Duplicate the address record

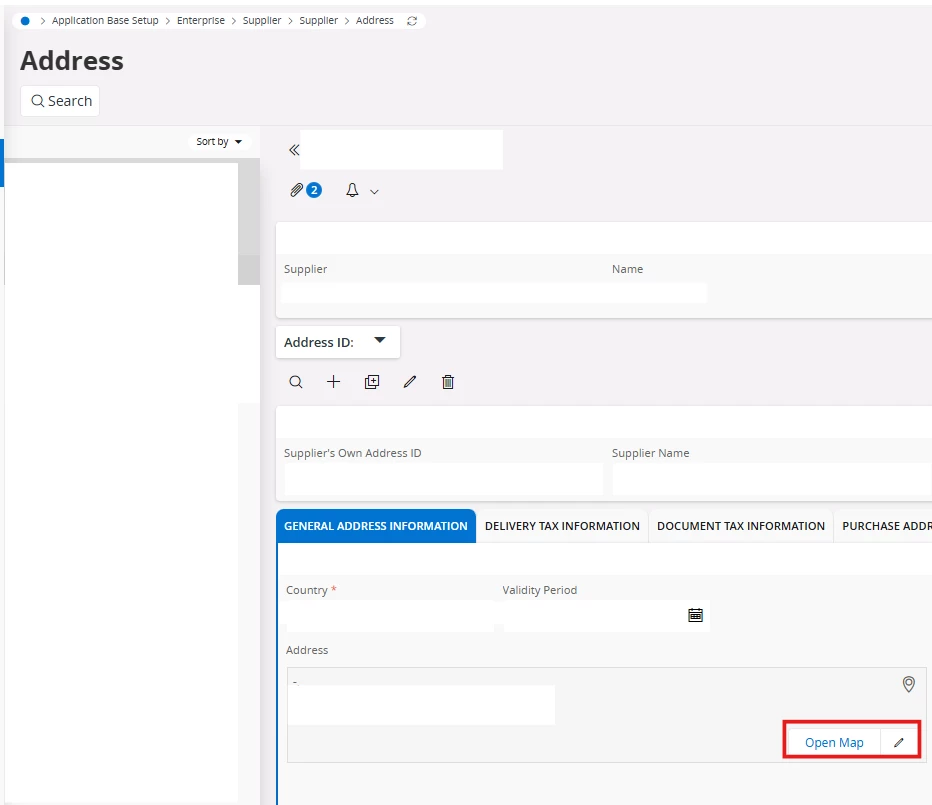click(372, 382)
